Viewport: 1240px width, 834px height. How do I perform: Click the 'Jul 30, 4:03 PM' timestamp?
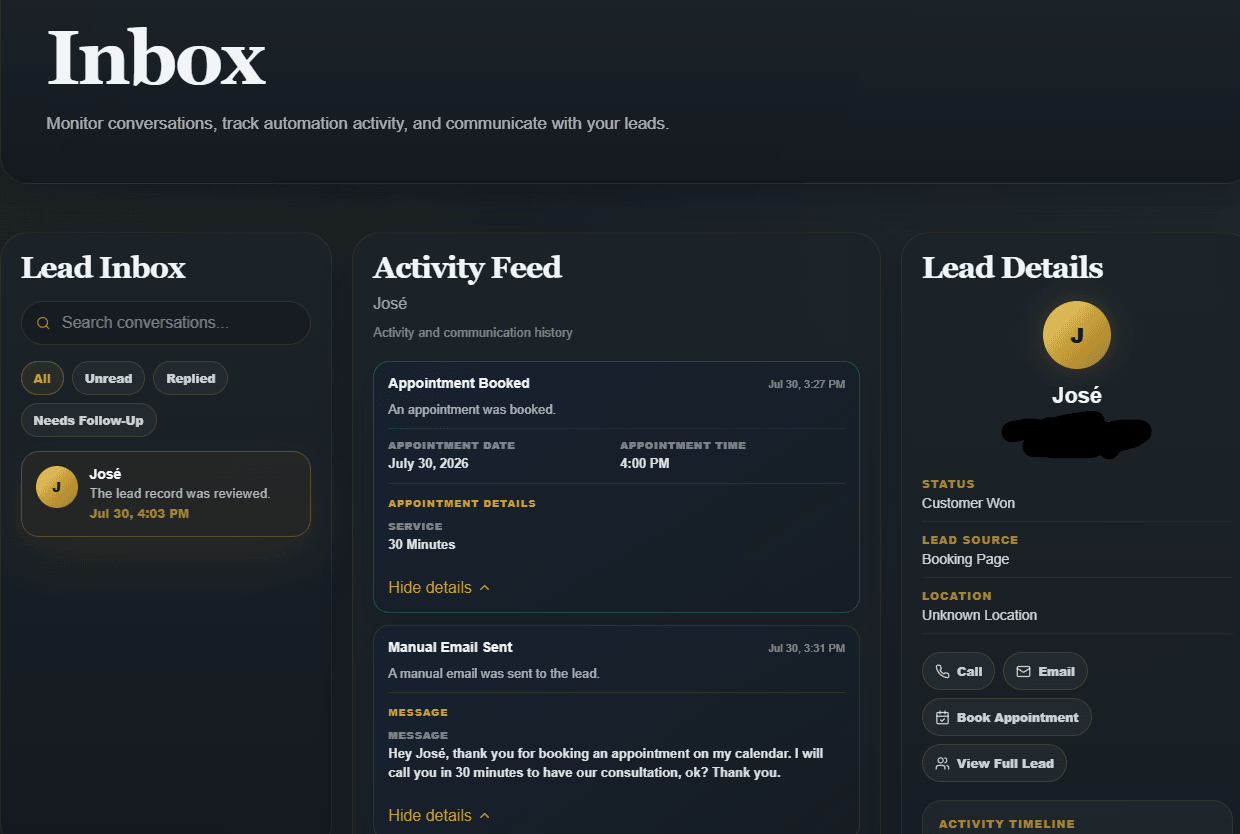tap(139, 514)
